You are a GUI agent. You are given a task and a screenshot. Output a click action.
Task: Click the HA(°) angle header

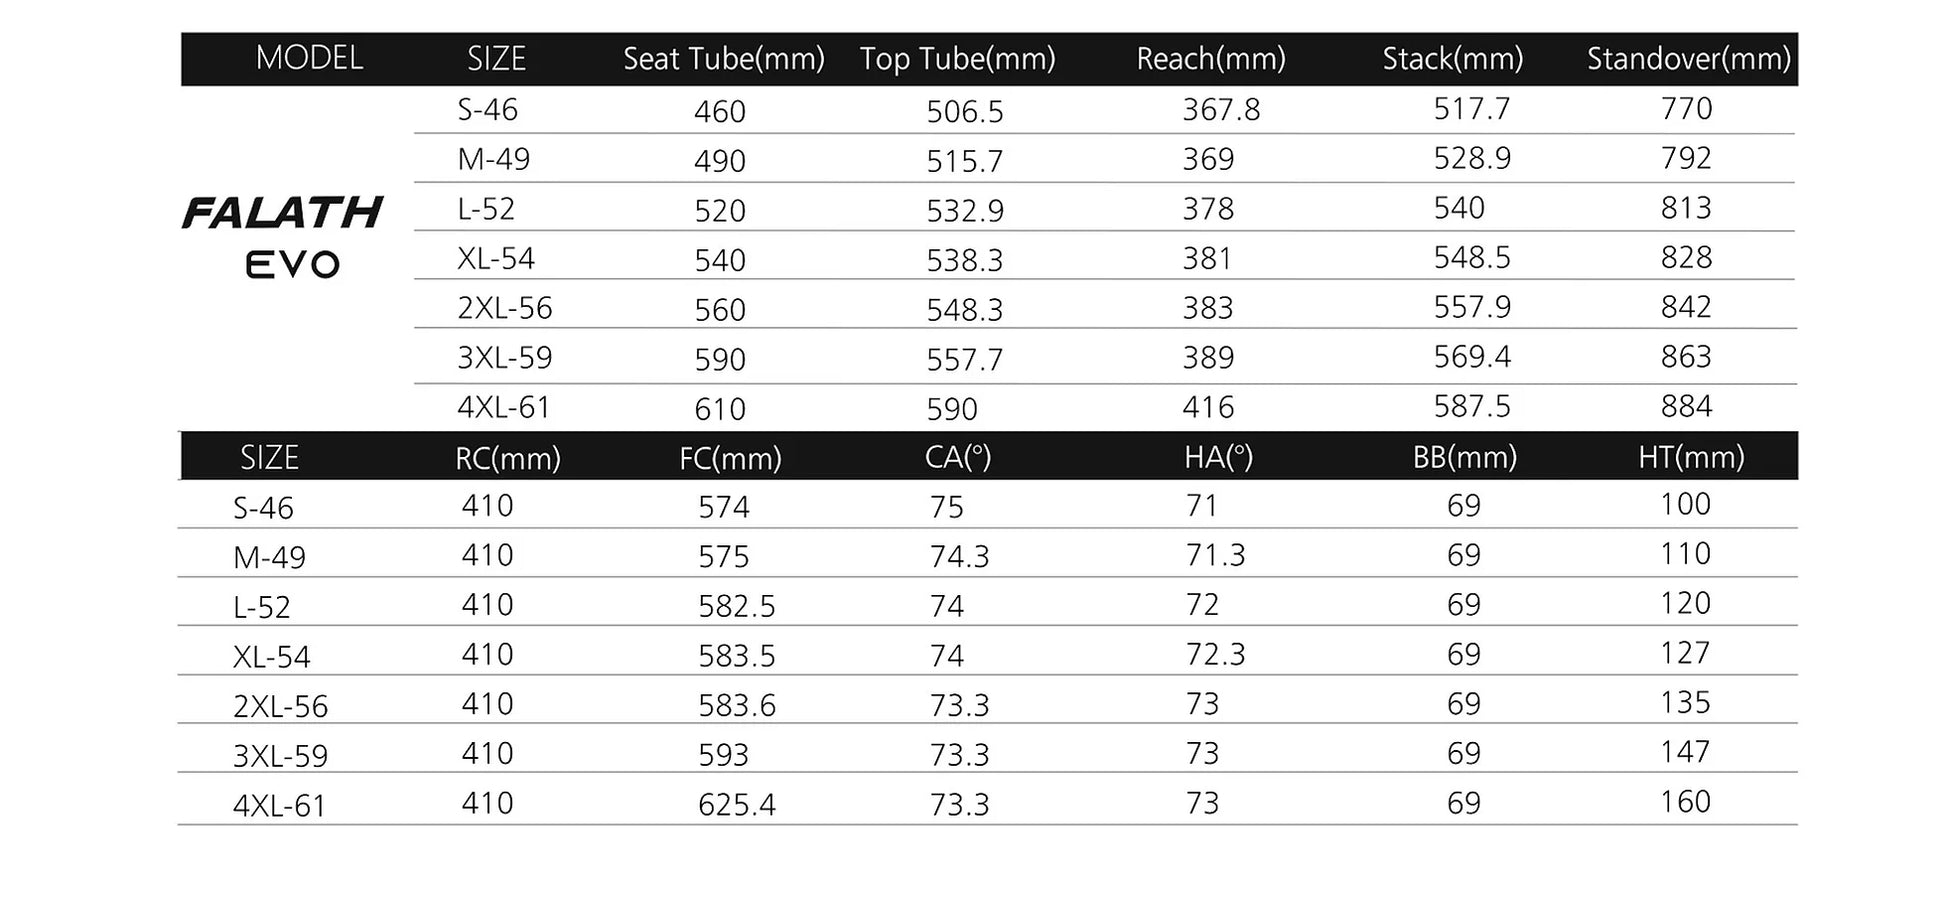coord(1218,457)
